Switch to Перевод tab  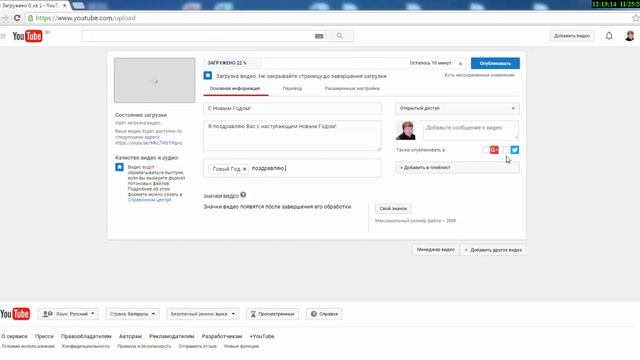[292, 88]
